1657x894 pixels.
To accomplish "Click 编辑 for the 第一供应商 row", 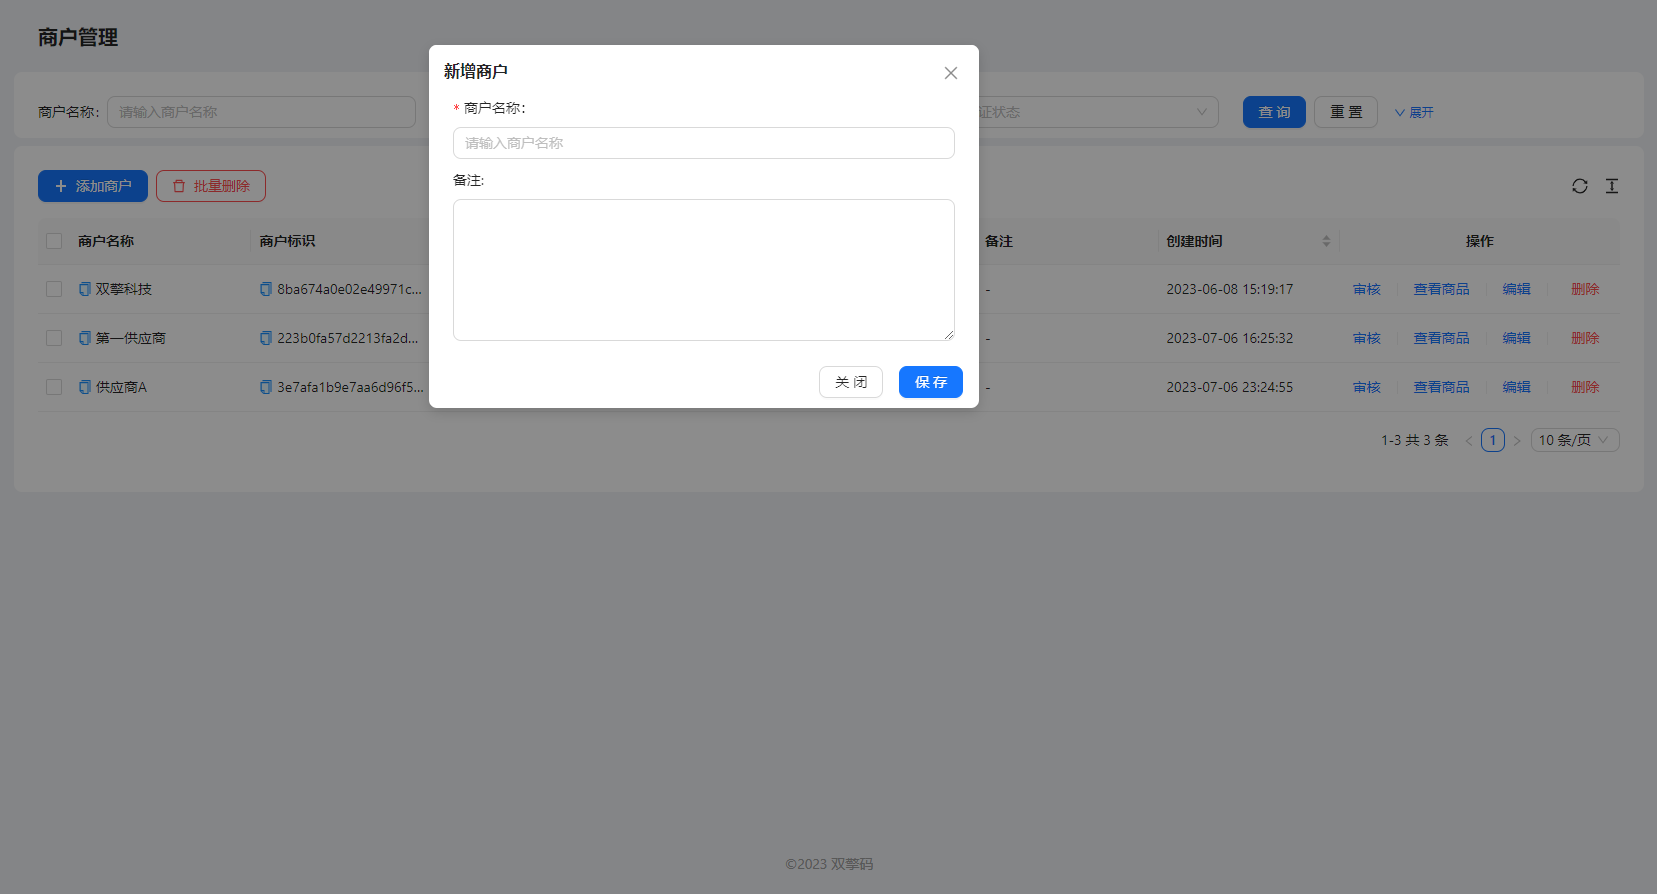I will [1516, 338].
